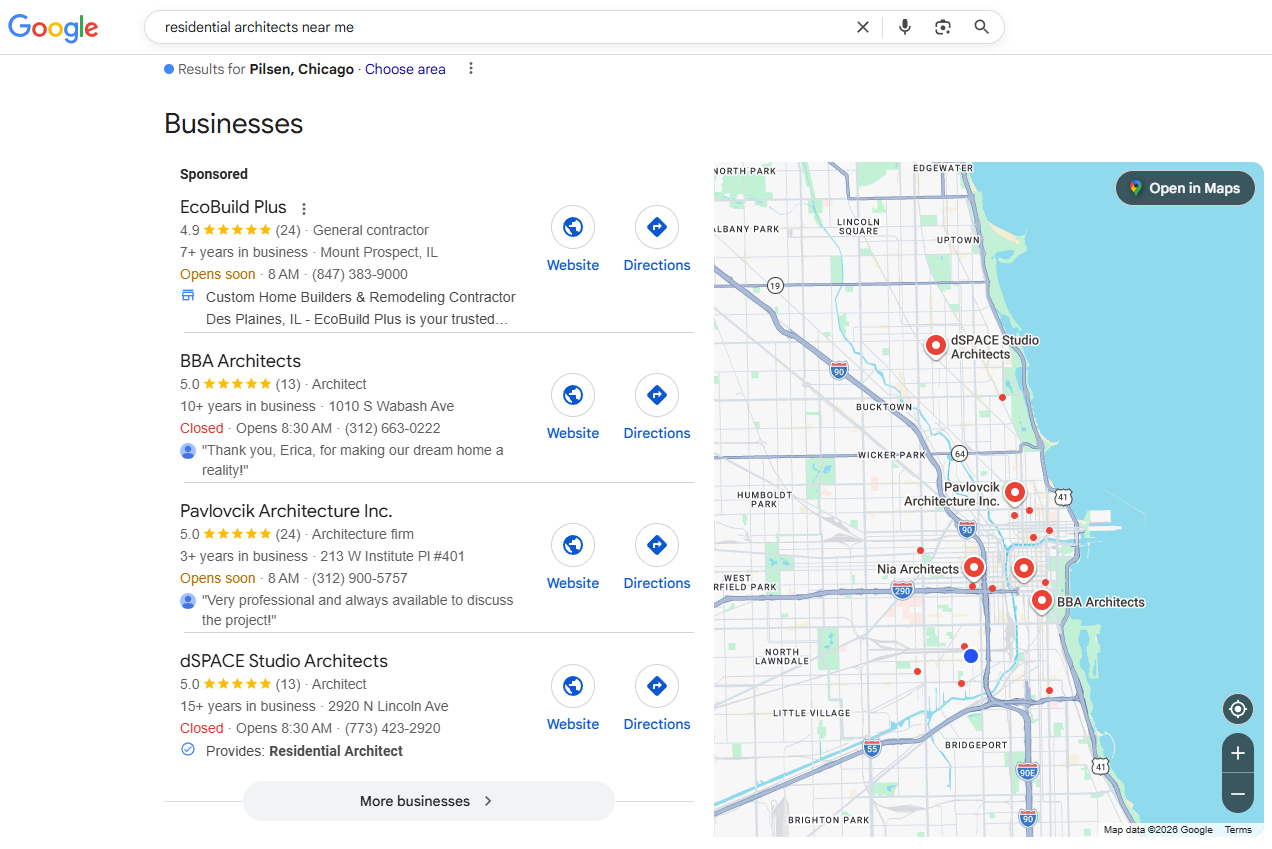The width and height of the screenshot is (1272, 849).
Task: Open more options next to Choose area
Action: 471,69
